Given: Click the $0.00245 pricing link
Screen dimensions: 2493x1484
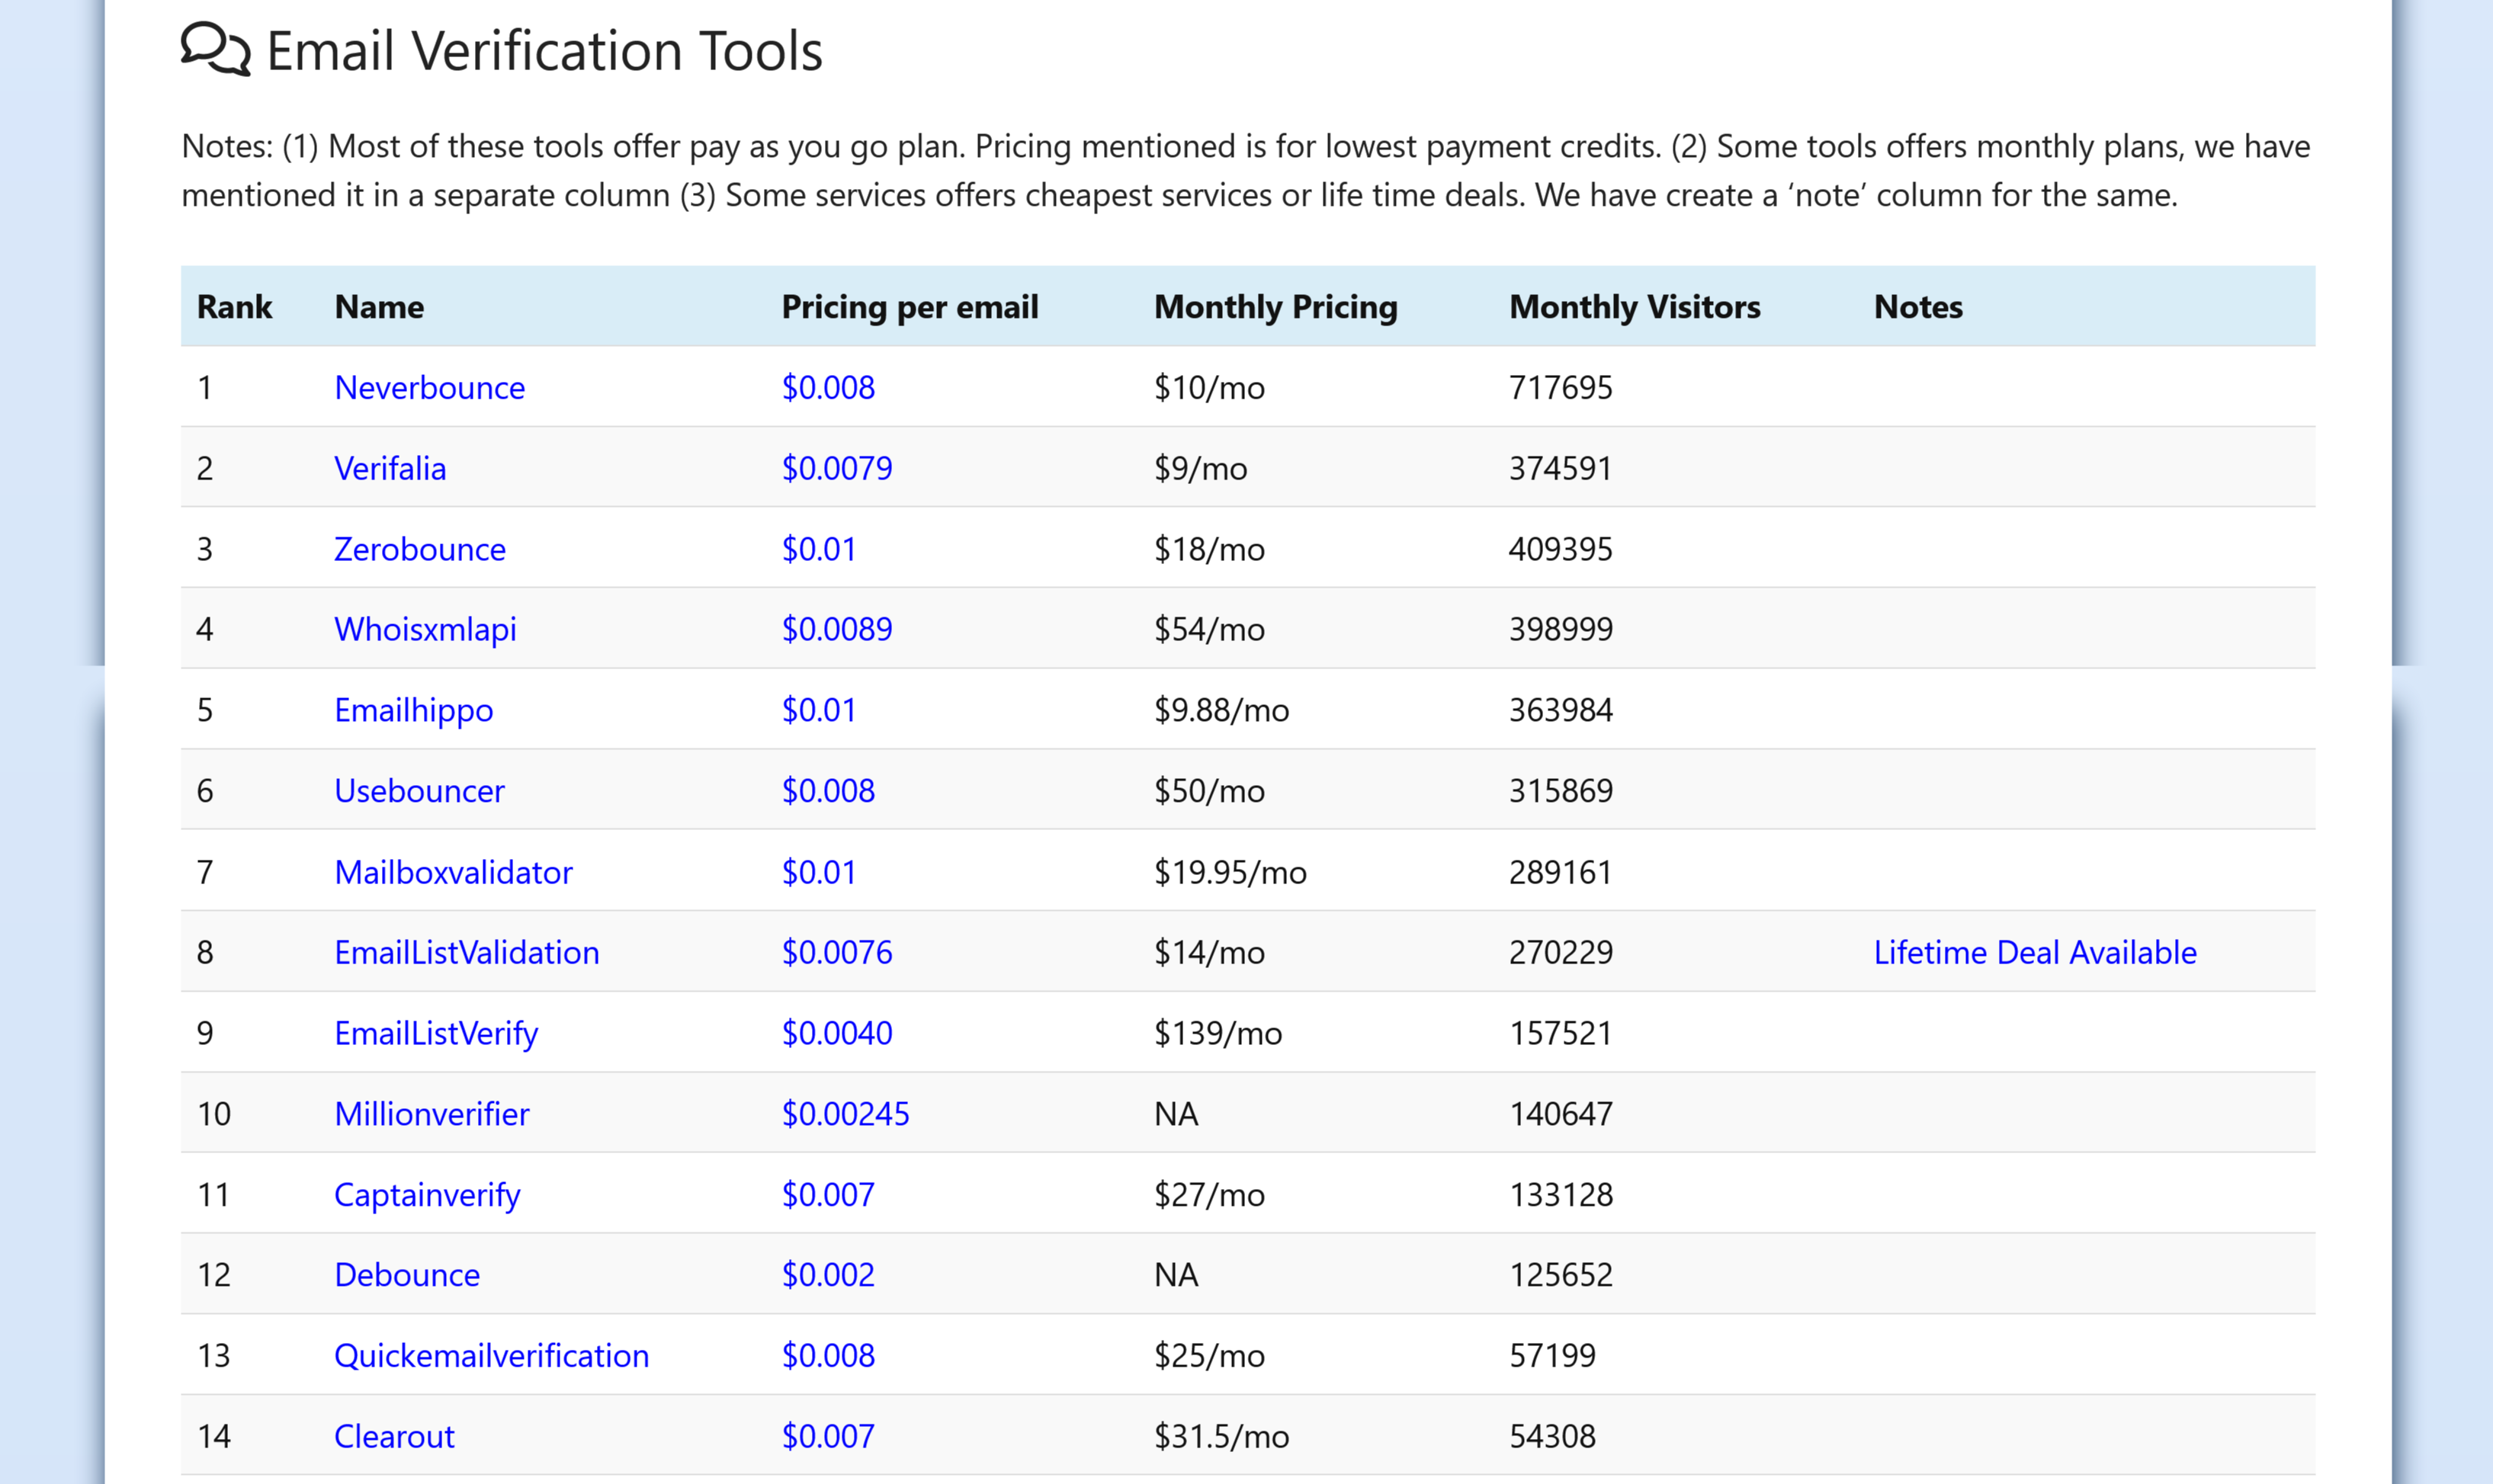Looking at the screenshot, I should pos(846,1114).
